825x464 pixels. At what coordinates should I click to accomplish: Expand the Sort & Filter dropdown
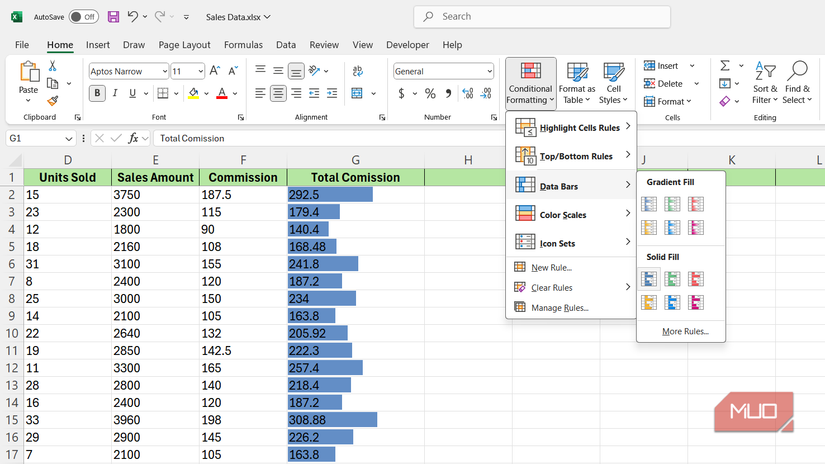tap(765, 83)
